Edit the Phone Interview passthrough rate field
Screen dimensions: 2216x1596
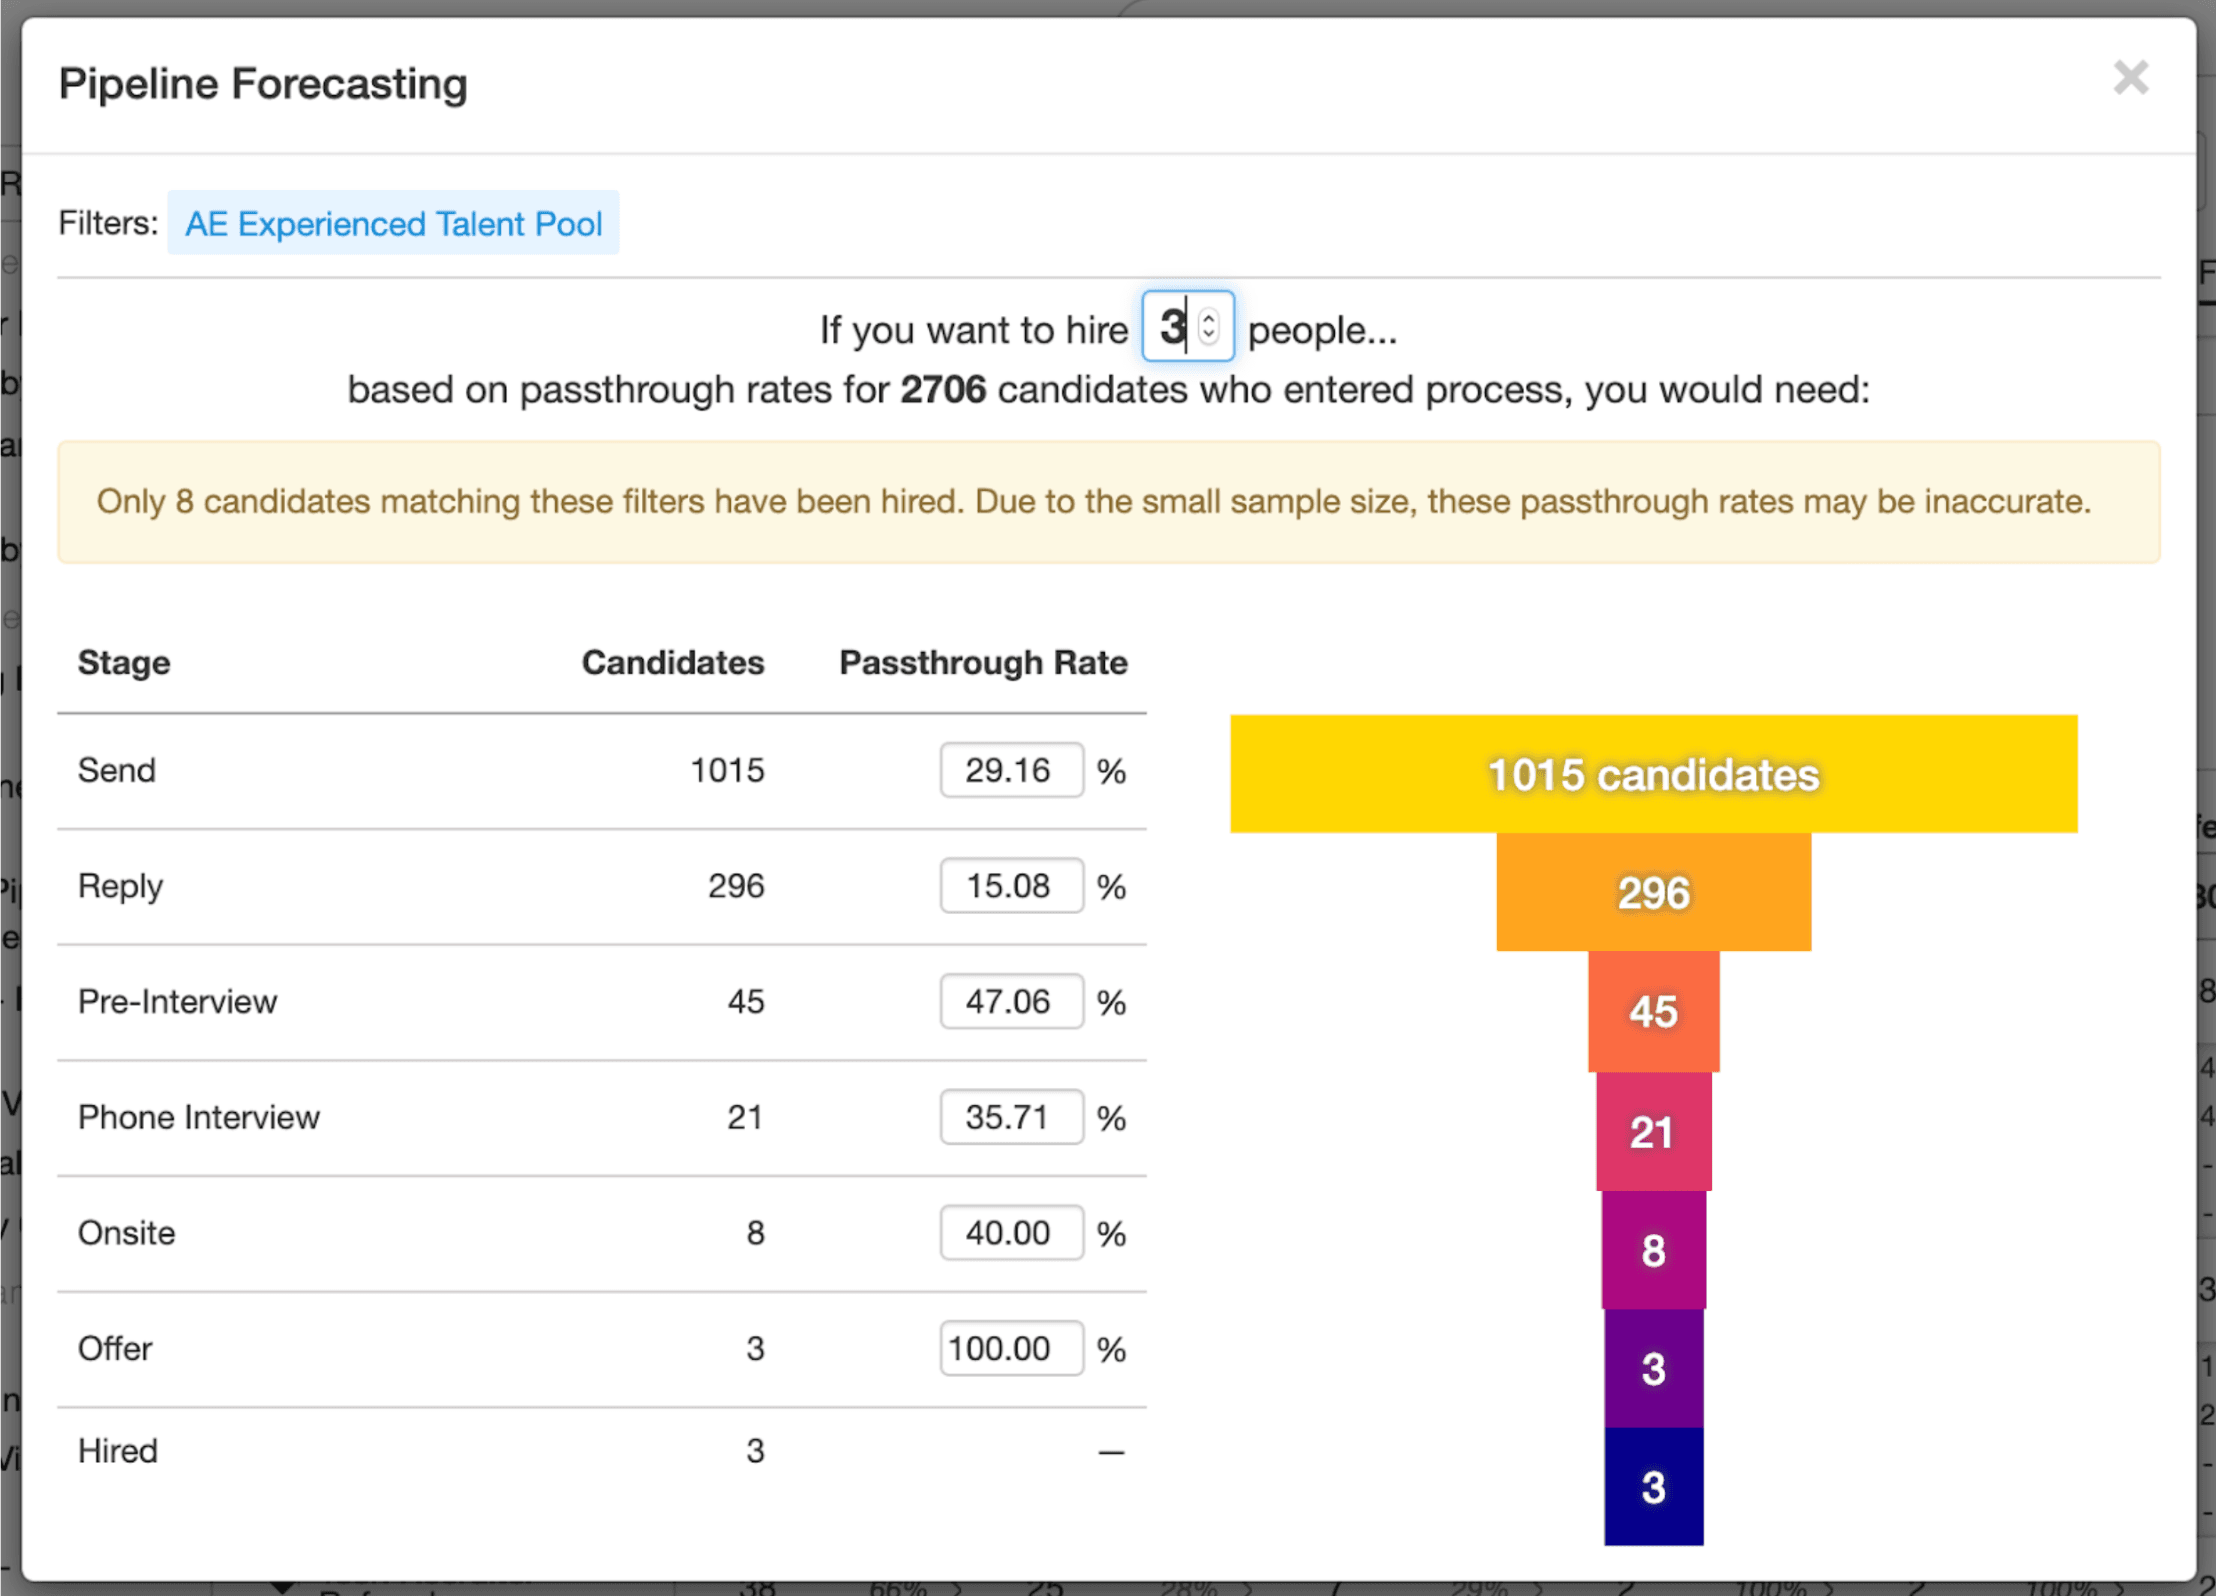click(1010, 1117)
